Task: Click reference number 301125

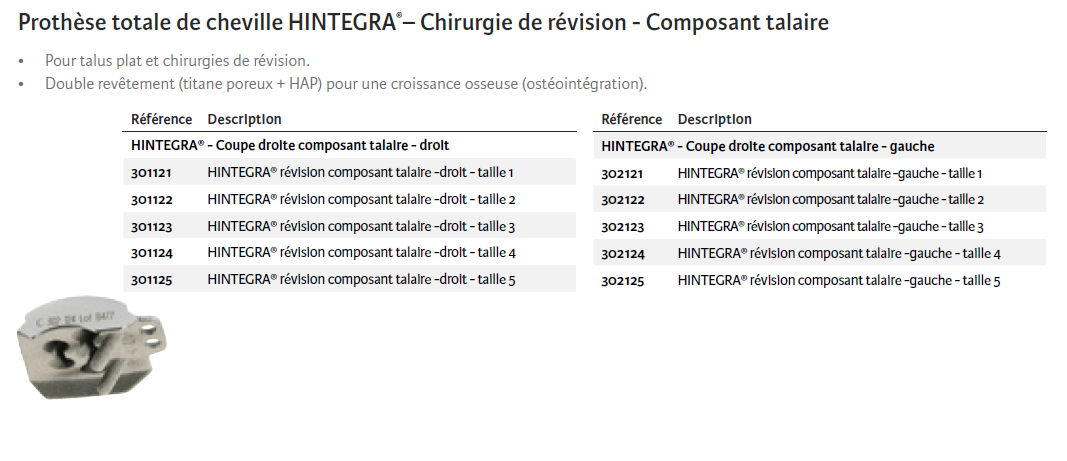Action: tap(151, 280)
